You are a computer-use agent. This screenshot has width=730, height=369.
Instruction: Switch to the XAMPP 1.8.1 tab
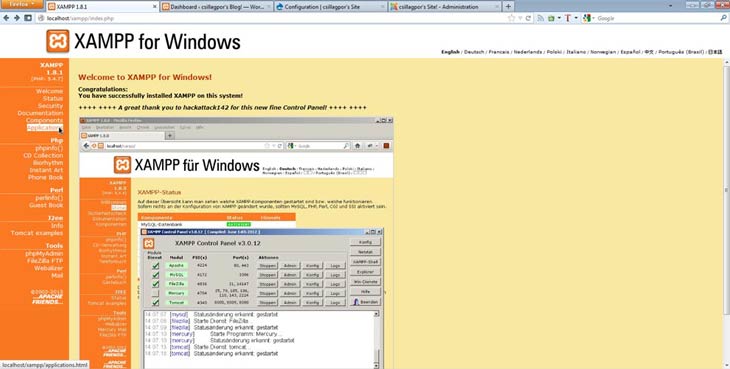pyautogui.click(x=102, y=7)
